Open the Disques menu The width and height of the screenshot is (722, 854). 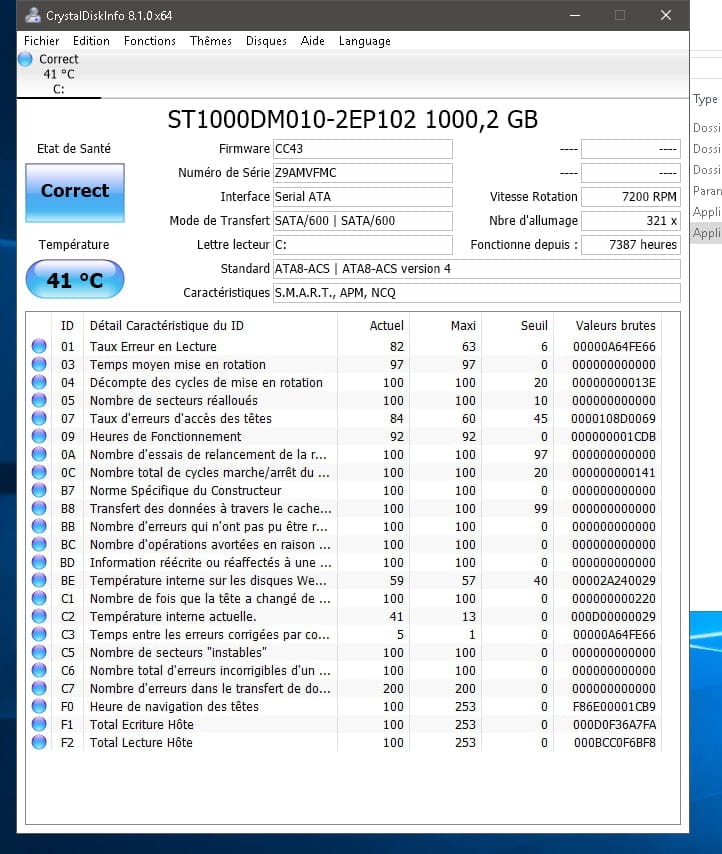click(x=266, y=41)
